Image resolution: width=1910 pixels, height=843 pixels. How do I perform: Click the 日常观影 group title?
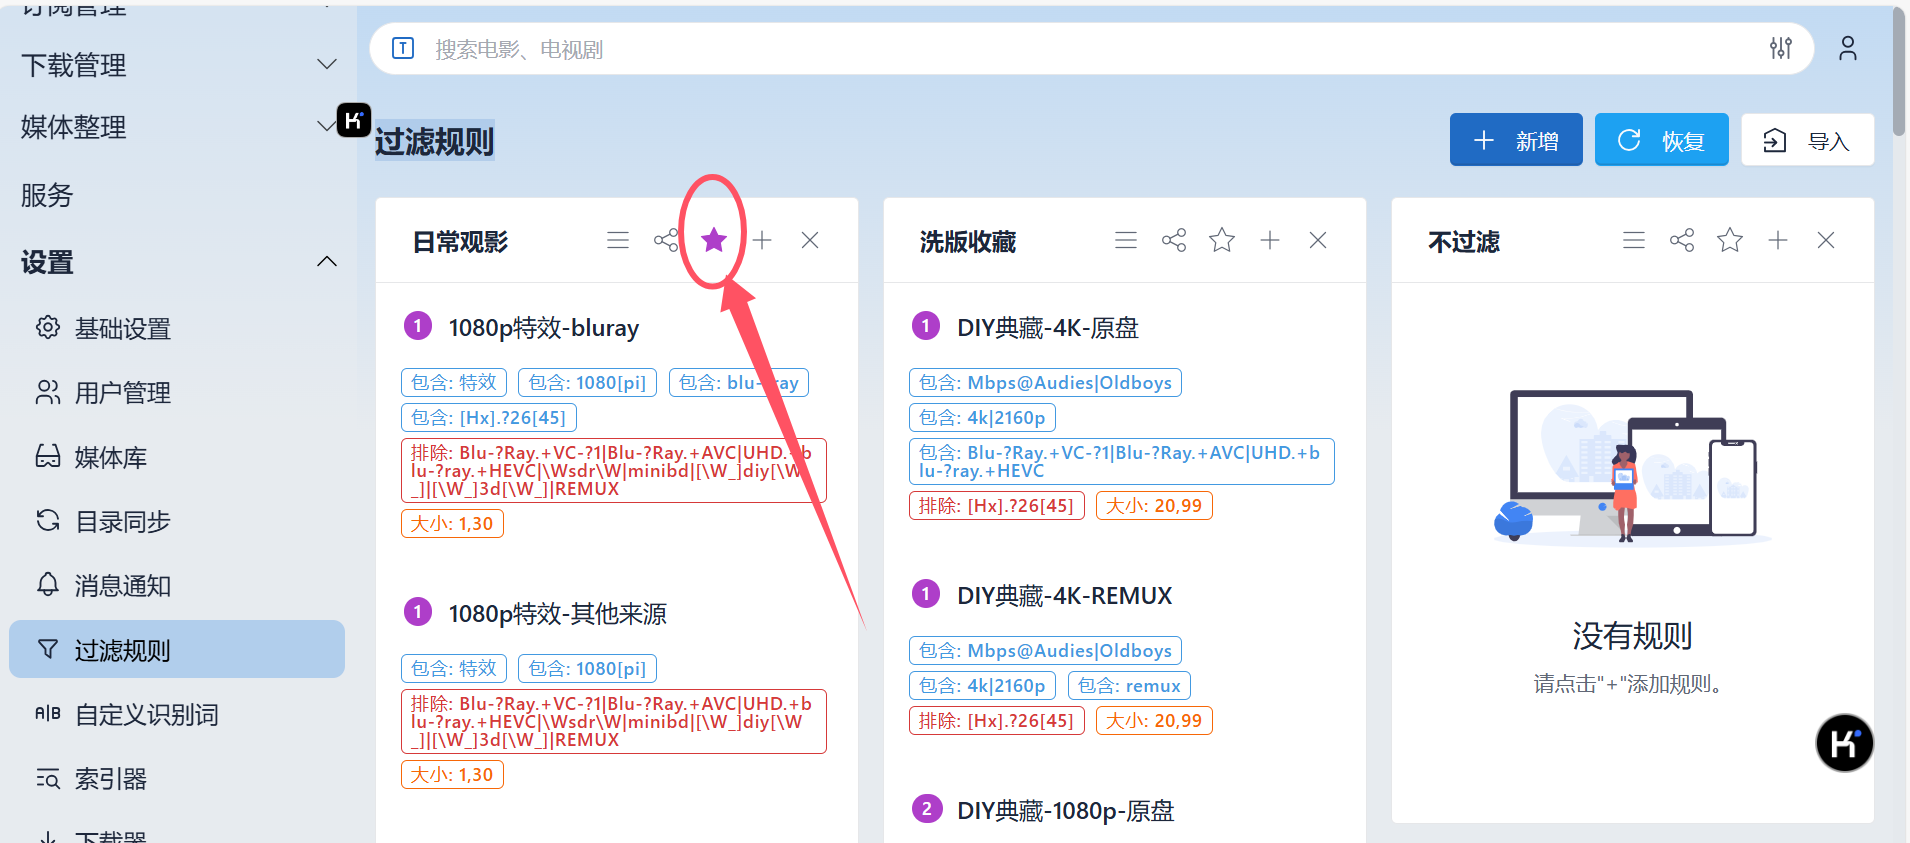pyautogui.click(x=460, y=241)
